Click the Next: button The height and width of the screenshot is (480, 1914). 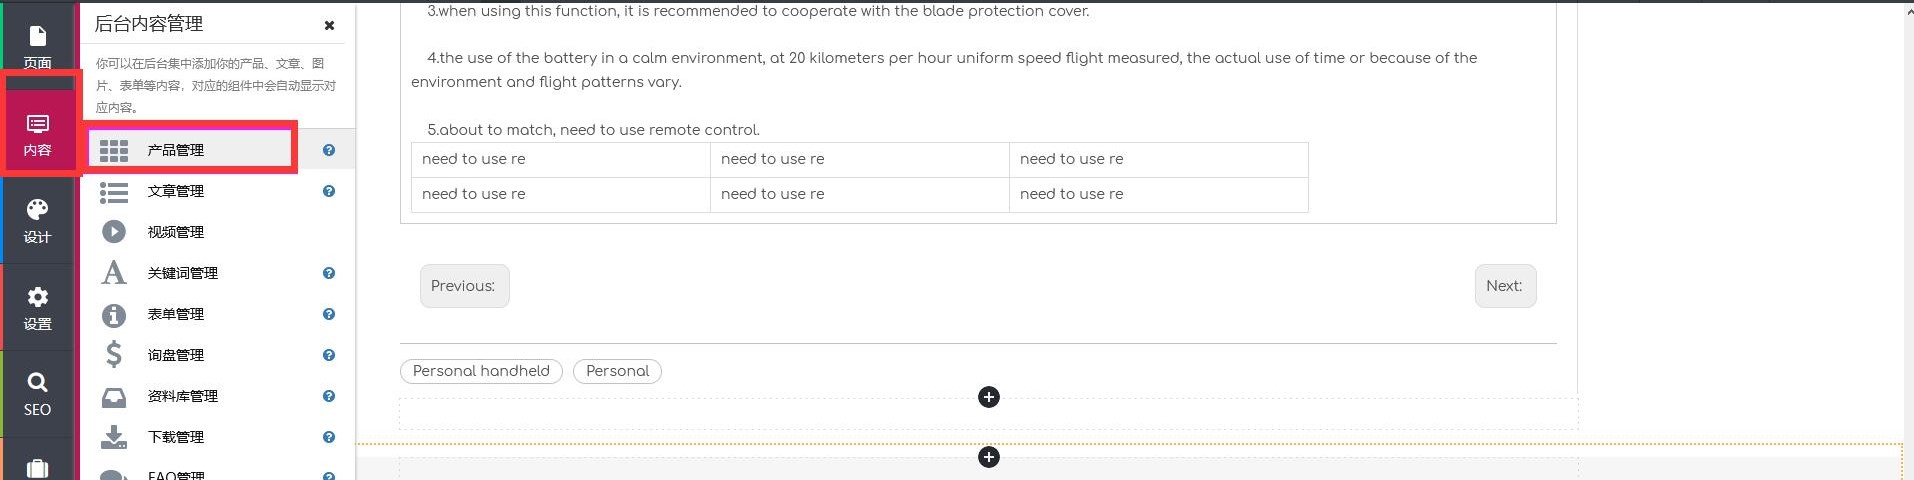pos(1504,286)
